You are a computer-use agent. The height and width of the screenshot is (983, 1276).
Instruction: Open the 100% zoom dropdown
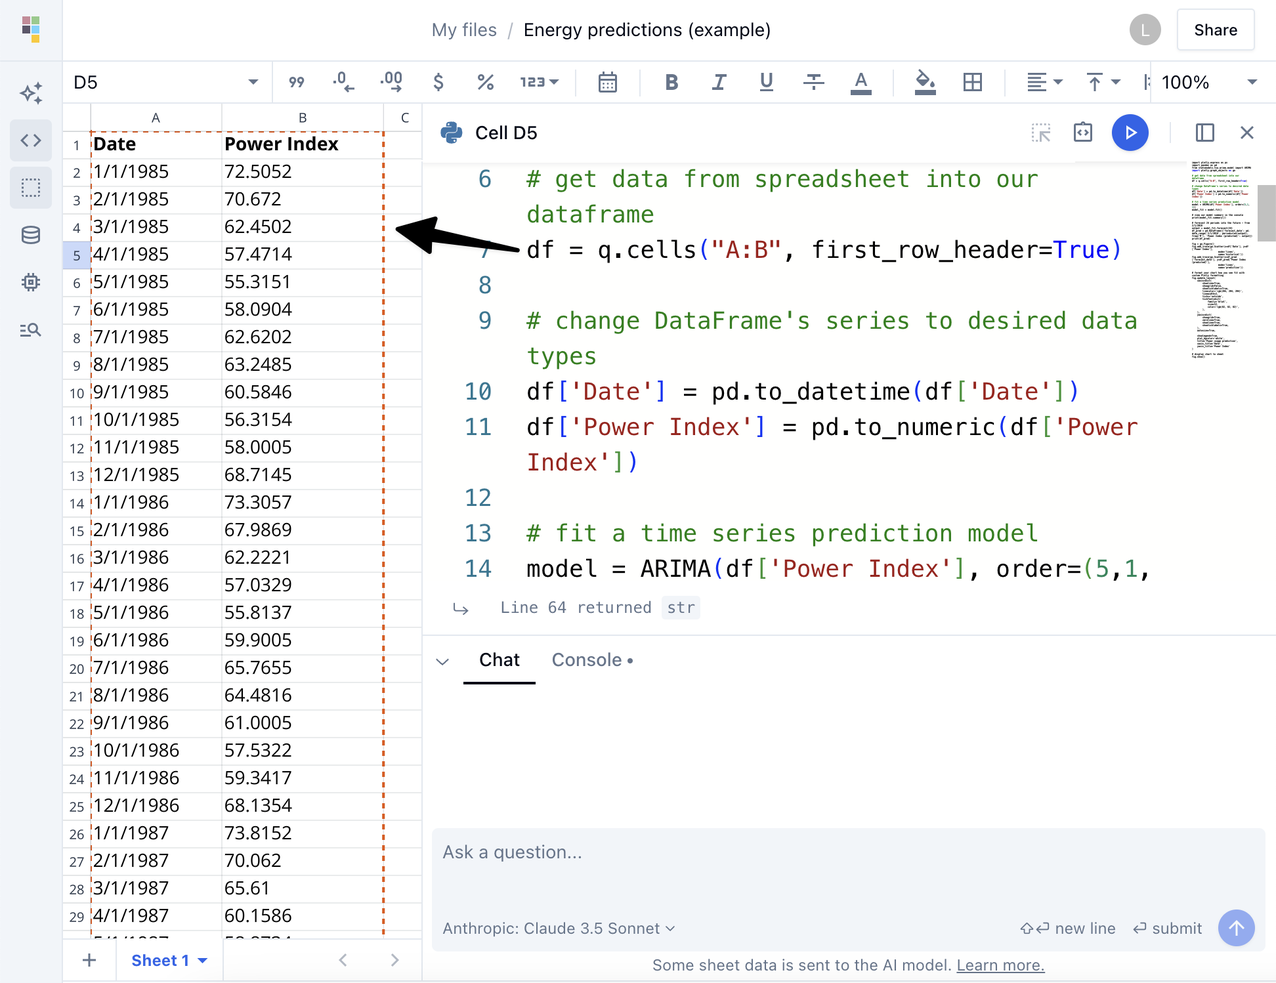(x=1209, y=82)
